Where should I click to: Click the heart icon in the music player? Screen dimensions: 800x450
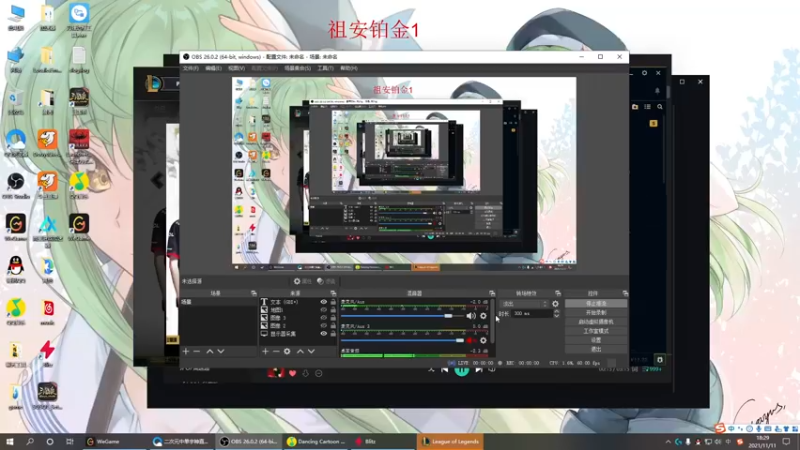click(x=292, y=373)
